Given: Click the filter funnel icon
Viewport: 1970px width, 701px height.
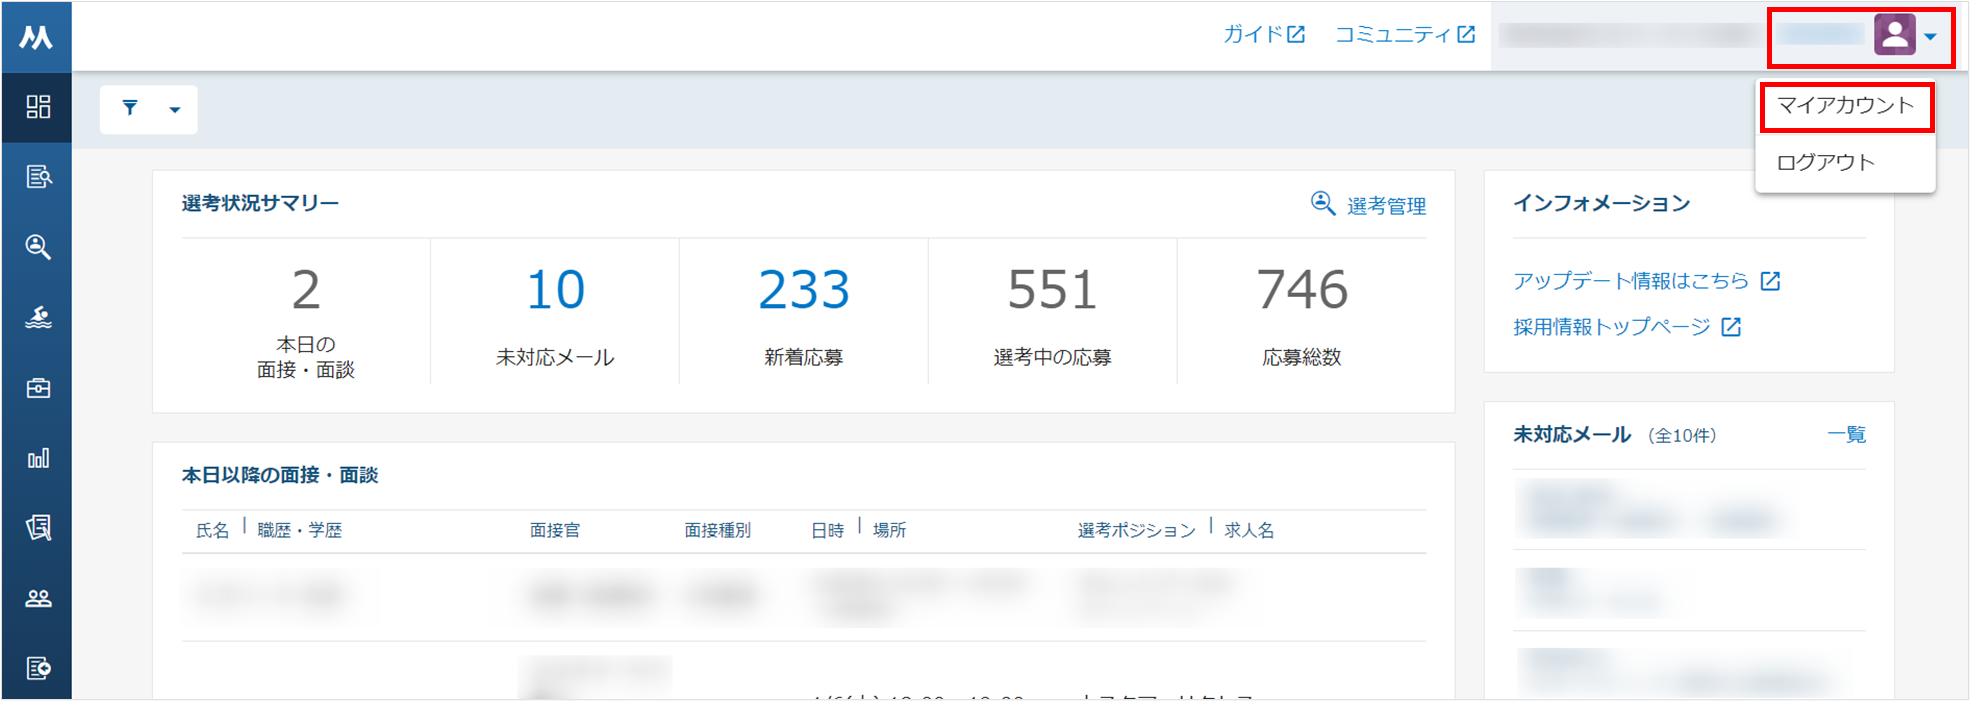Looking at the screenshot, I should click(x=130, y=108).
